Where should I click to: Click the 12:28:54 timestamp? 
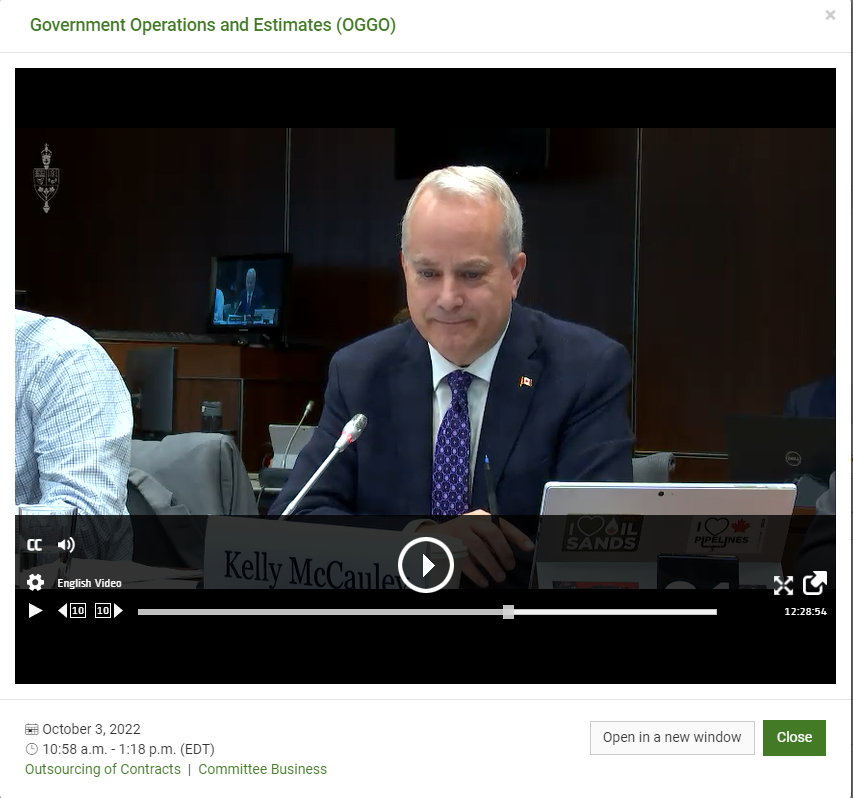point(805,612)
